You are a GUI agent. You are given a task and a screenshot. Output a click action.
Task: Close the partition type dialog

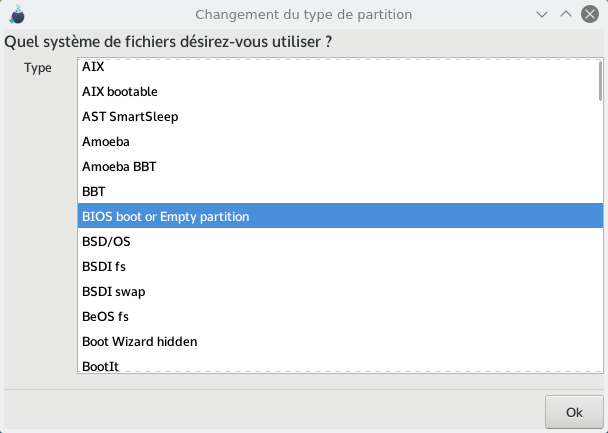coord(590,14)
